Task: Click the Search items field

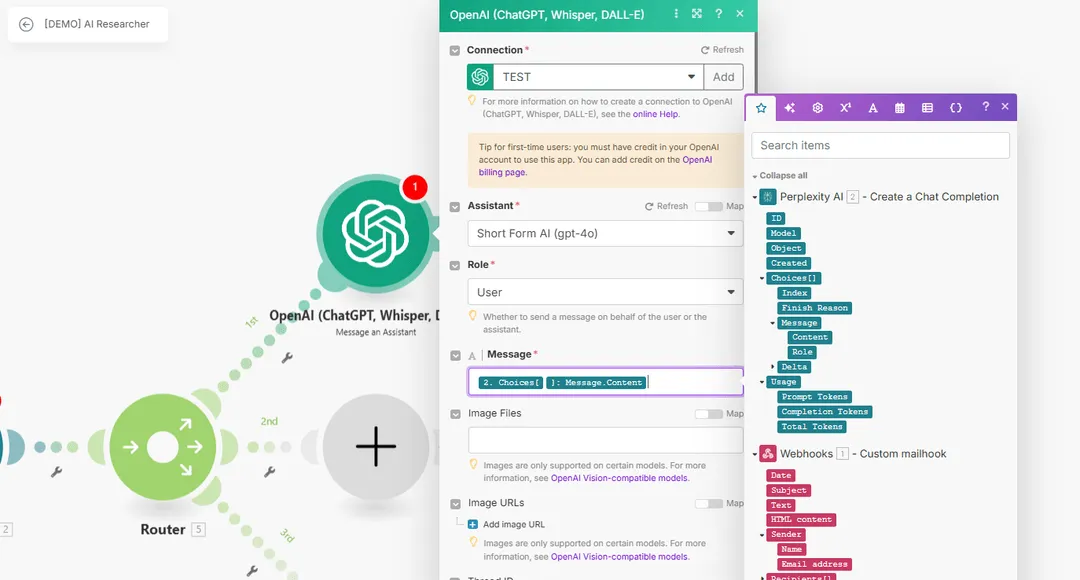Action: tap(880, 145)
